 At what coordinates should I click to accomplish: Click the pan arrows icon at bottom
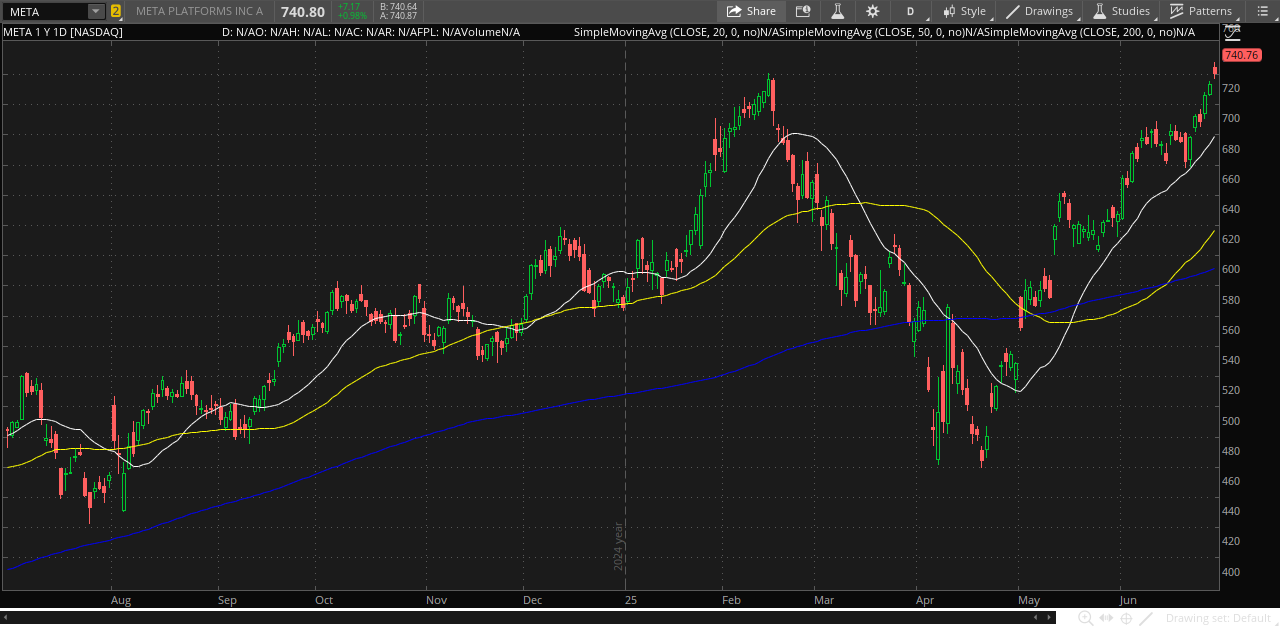point(1105,619)
